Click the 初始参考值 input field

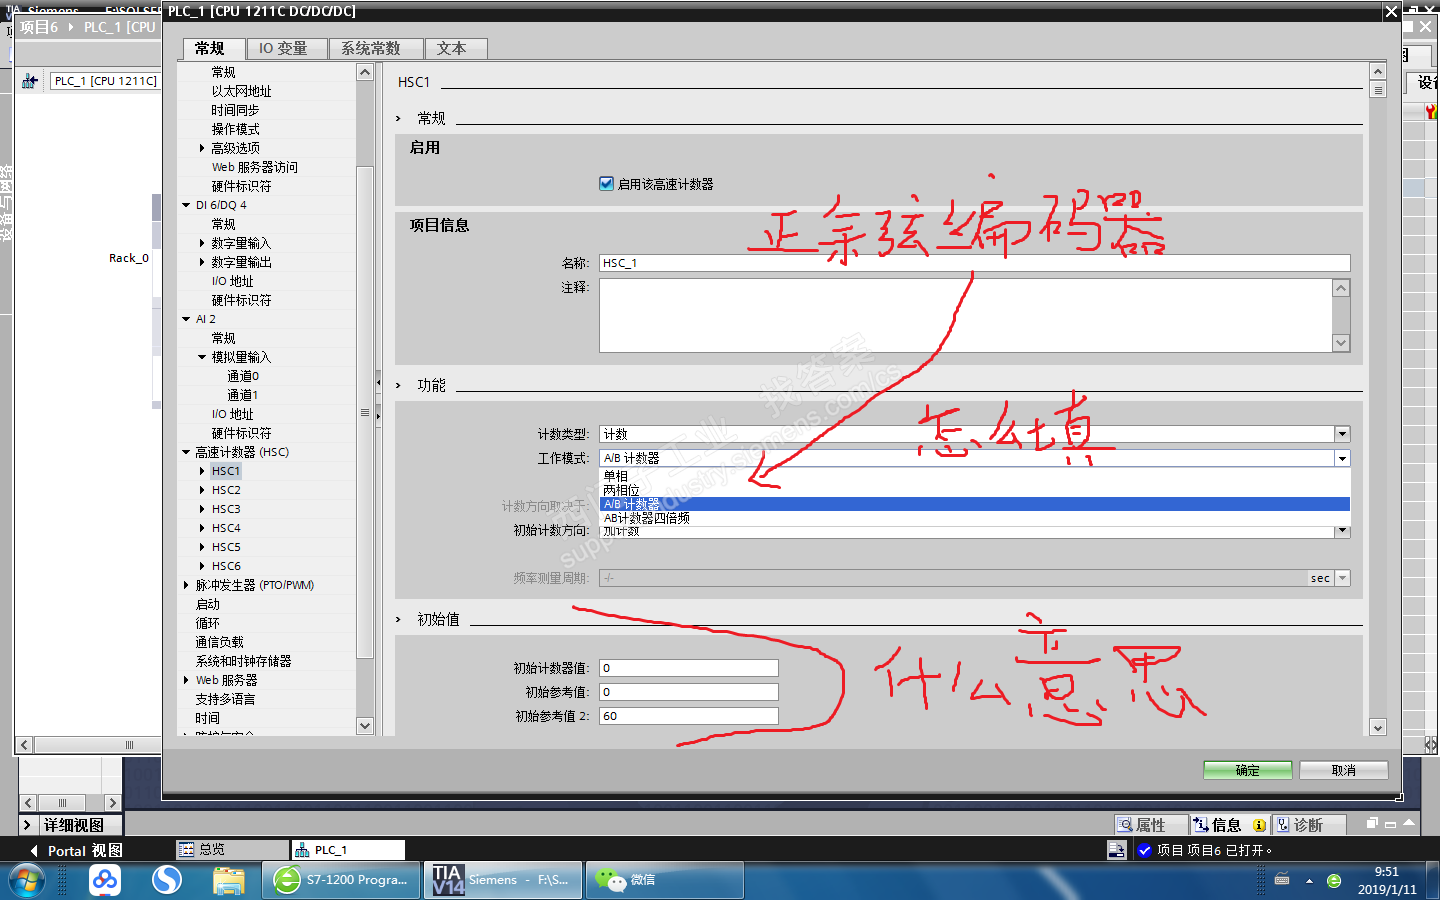click(x=688, y=692)
